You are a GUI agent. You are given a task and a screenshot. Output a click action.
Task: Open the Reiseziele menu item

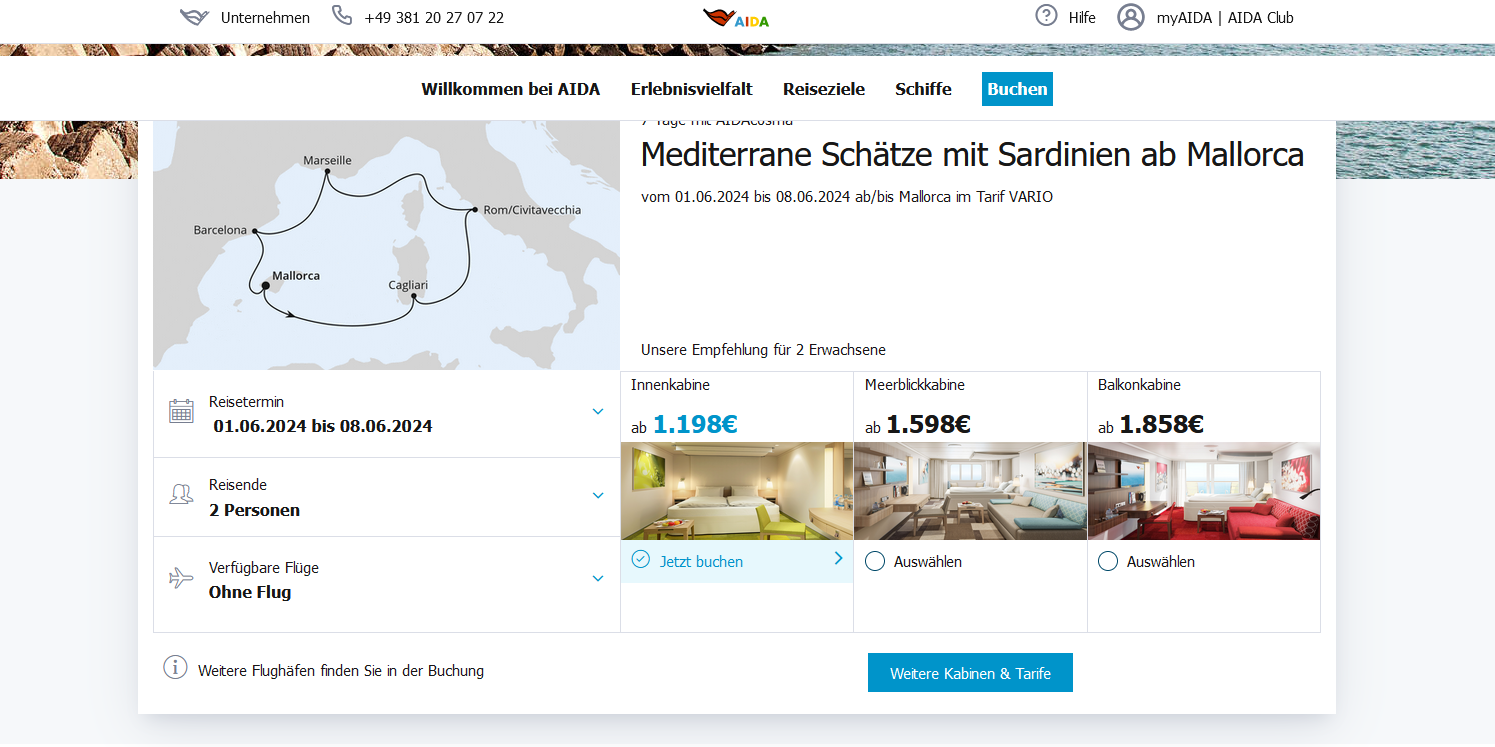pos(824,89)
